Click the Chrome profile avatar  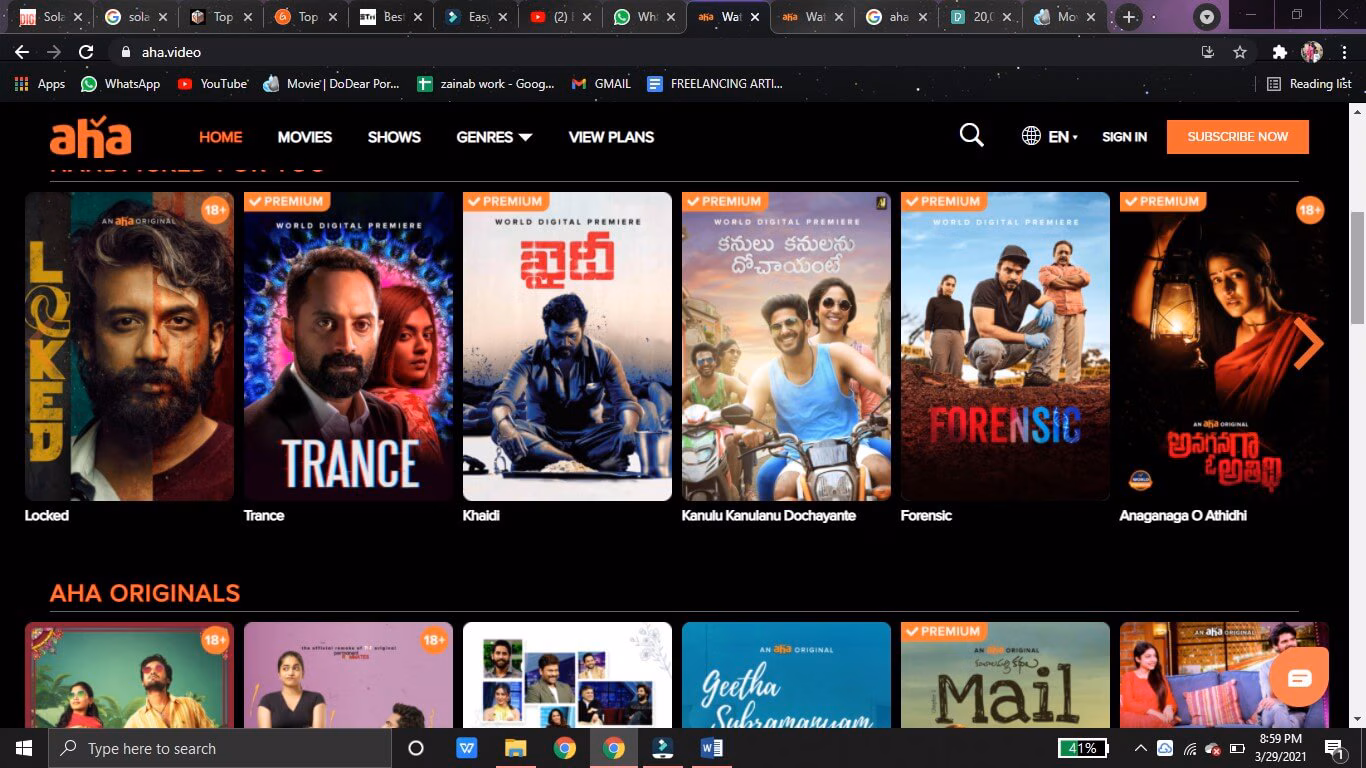pyautogui.click(x=1311, y=52)
